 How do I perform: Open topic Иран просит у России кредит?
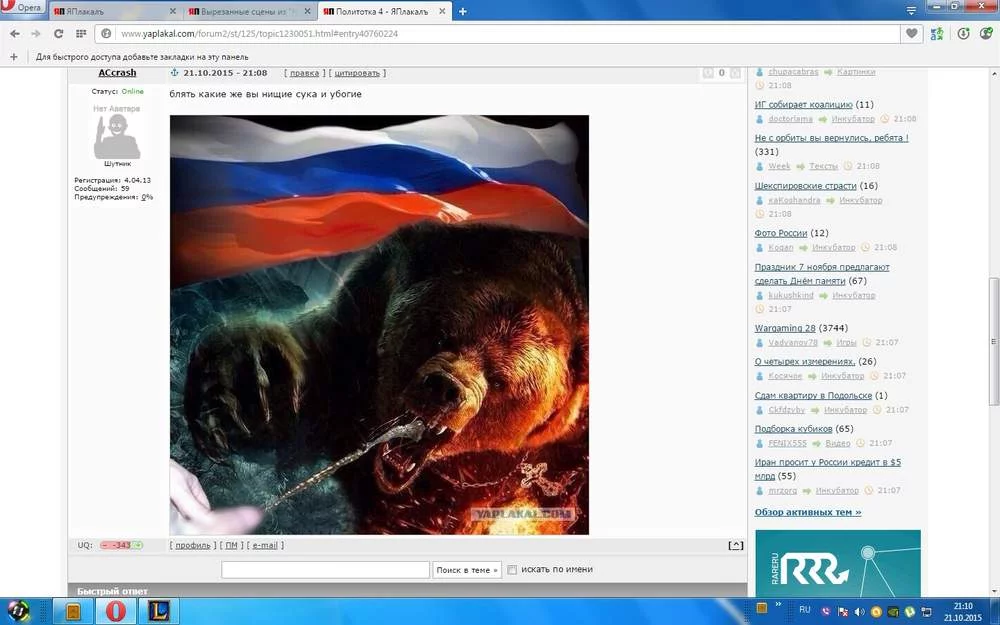click(x=828, y=469)
